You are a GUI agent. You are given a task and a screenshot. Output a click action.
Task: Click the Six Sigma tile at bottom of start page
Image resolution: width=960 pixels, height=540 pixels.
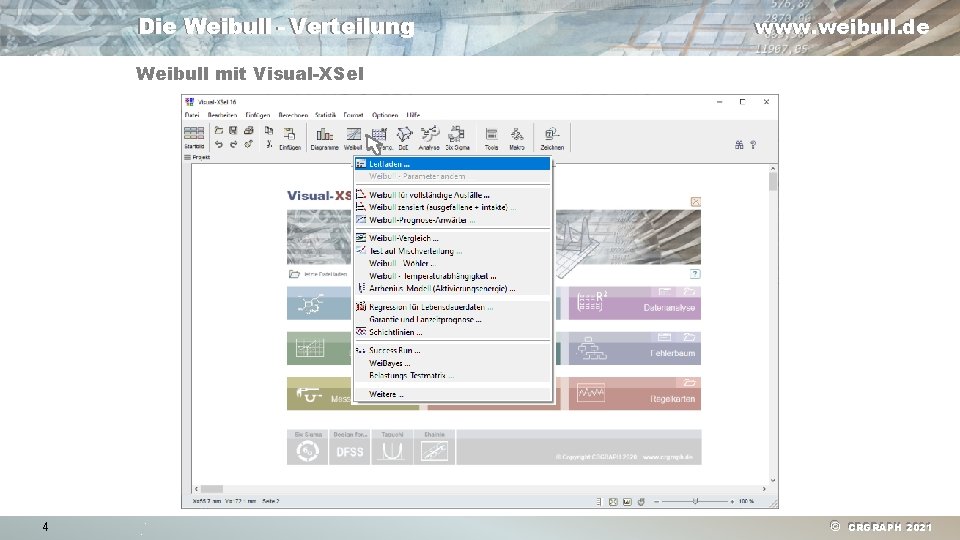coord(307,447)
